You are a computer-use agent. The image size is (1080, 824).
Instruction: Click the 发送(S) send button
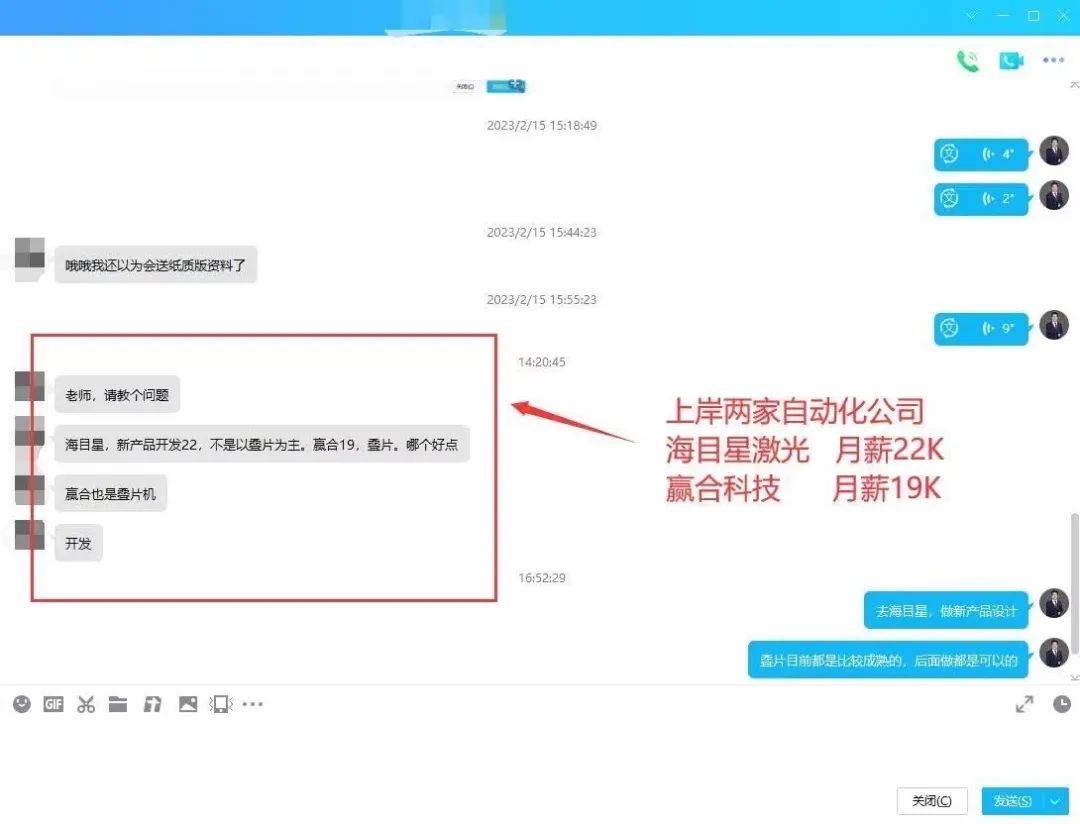[1013, 801]
